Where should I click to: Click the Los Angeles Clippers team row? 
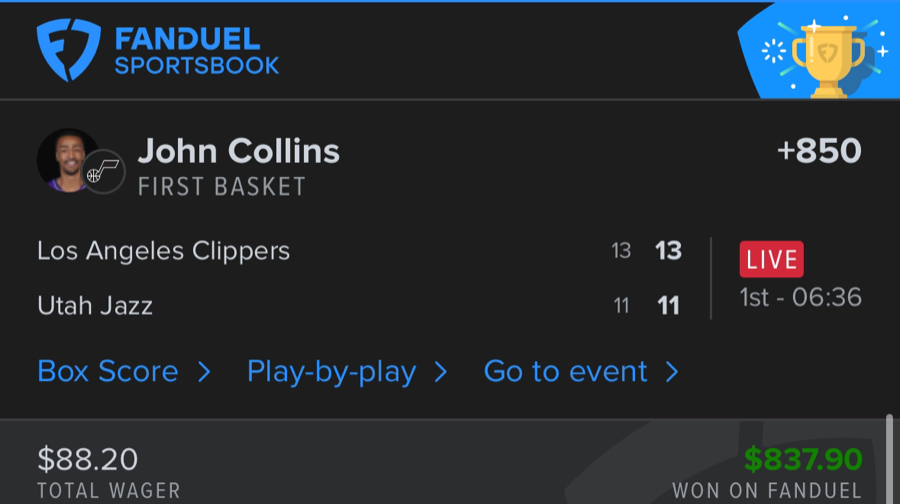pyautogui.click(x=164, y=250)
